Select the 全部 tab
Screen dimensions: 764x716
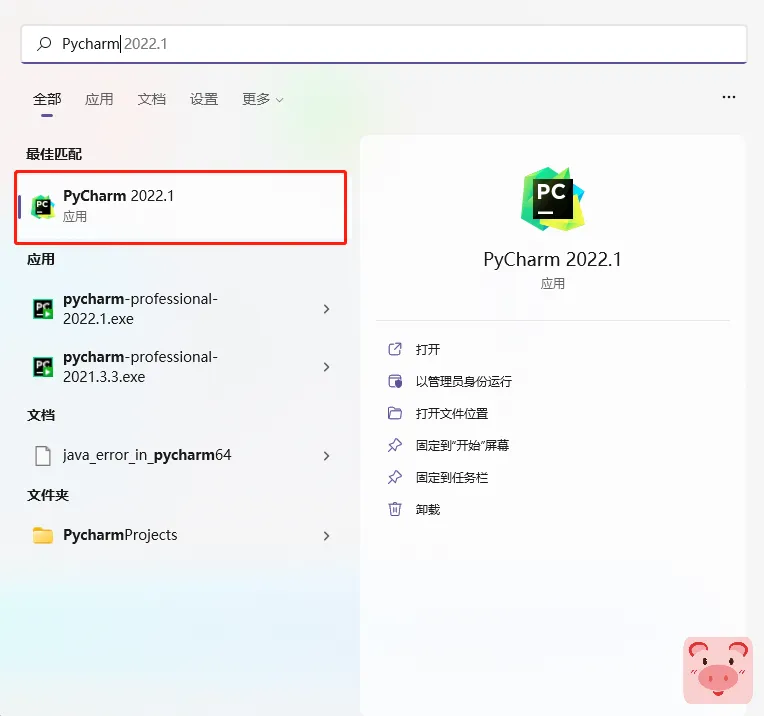tap(47, 99)
